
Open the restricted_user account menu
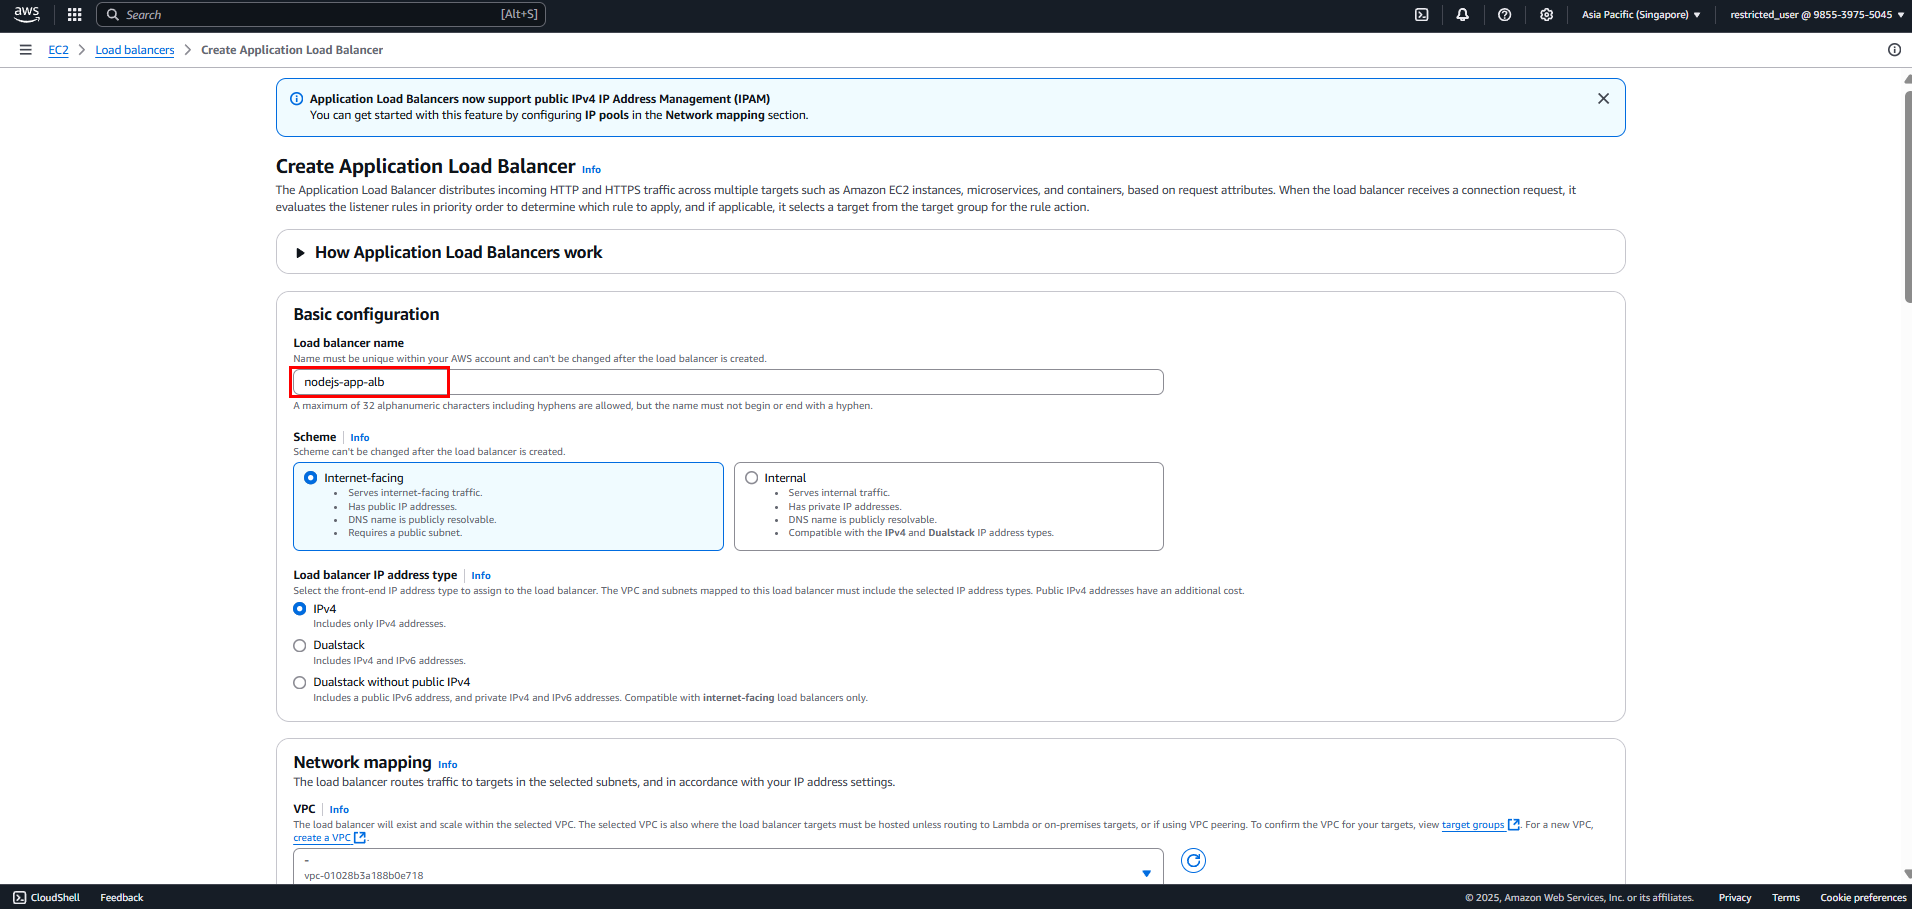(x=1817, y=15)
